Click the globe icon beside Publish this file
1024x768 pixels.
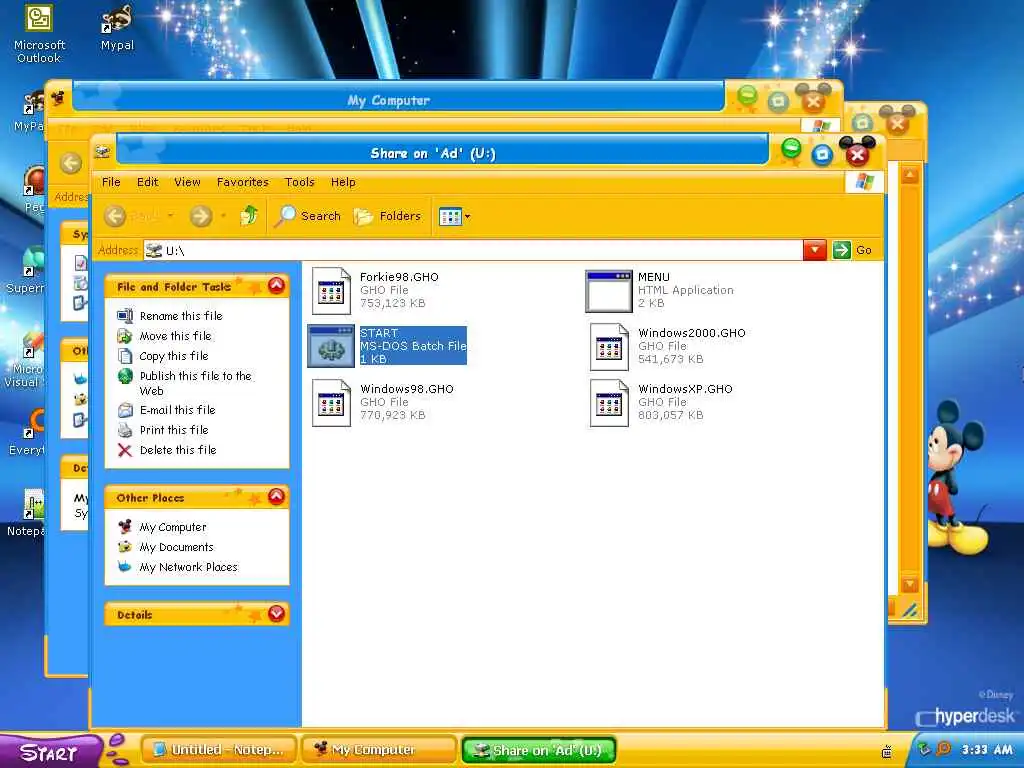125,376
